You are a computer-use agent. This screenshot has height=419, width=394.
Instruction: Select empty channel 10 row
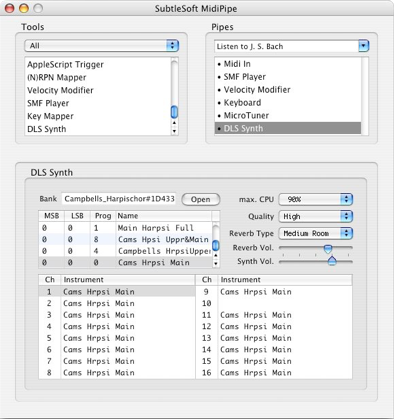tap(274, 303)
